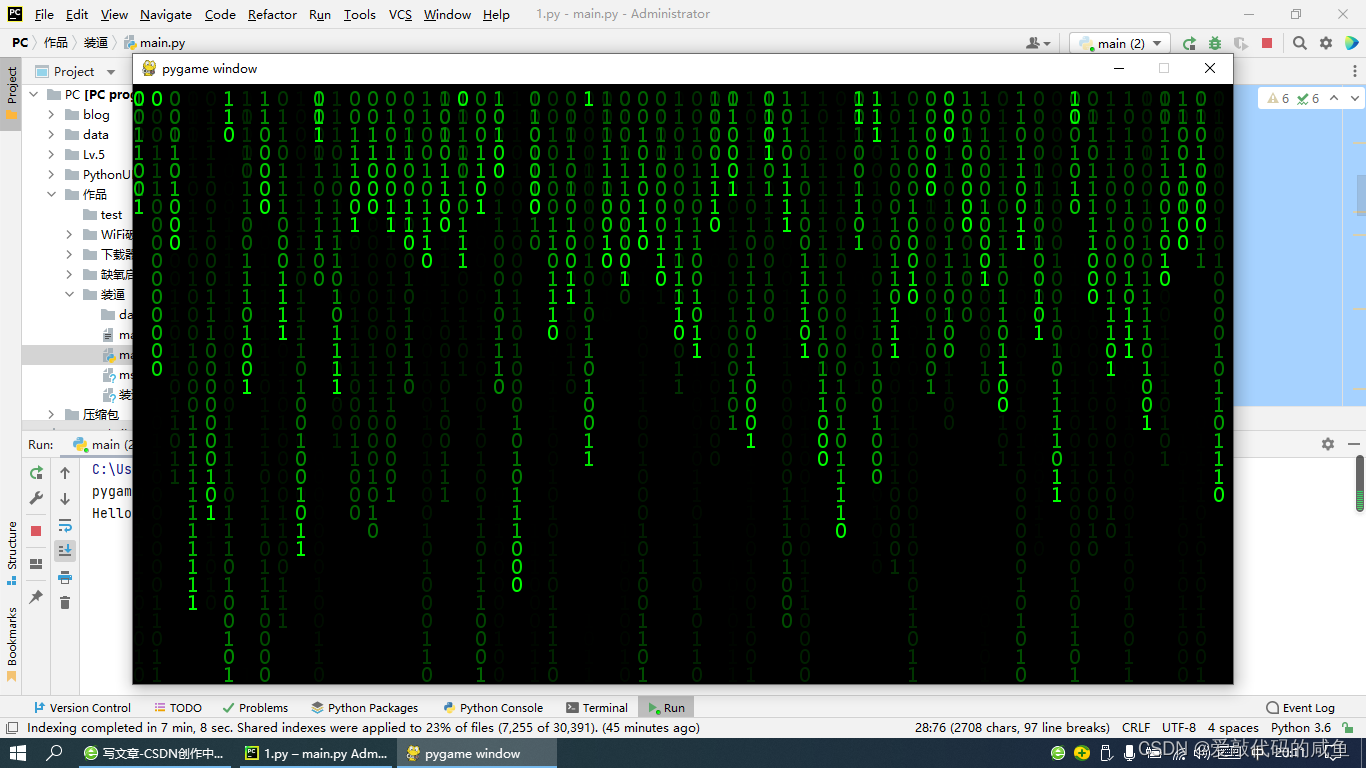Open the Code With Me user icon
Image resolution: width=1366 pixels, height=768 pixels.
coord(1038,43)
